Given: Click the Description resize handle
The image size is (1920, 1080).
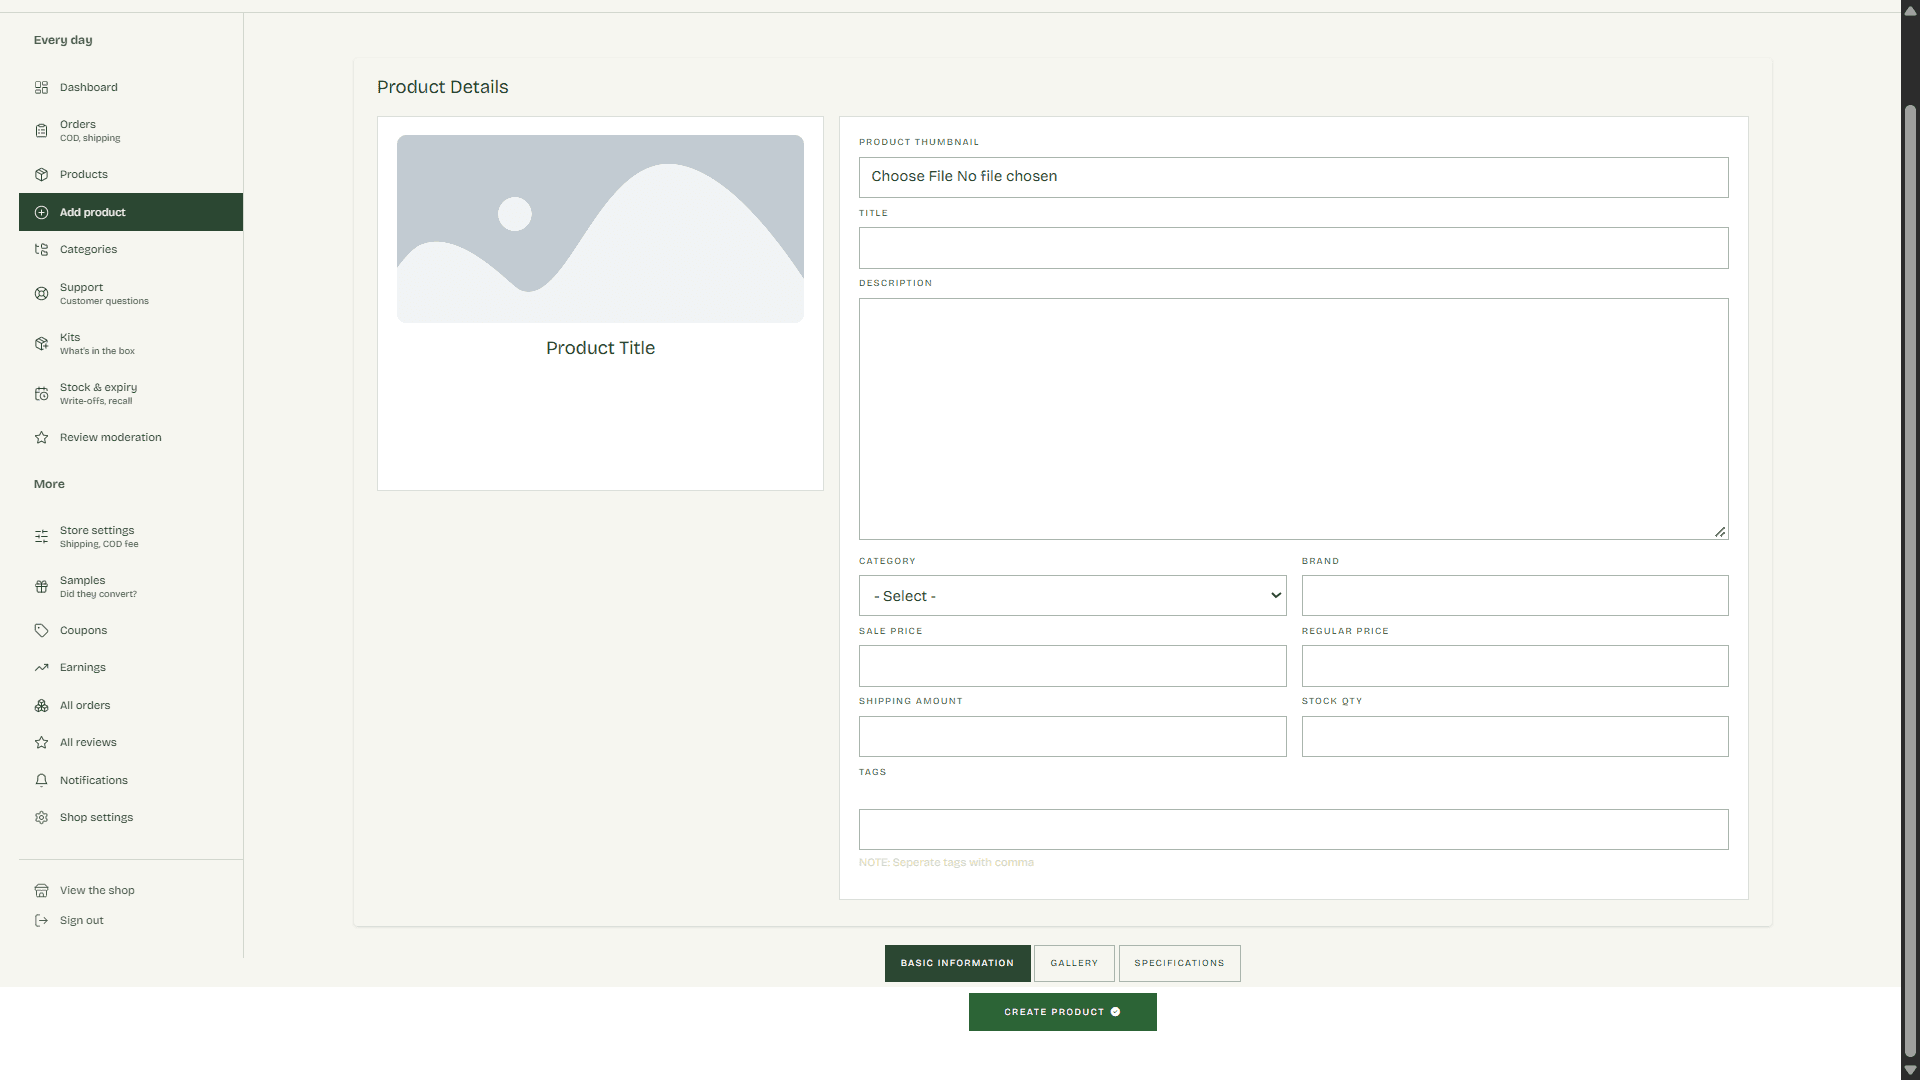Looking at the screenshot, I should point(1719,532).
